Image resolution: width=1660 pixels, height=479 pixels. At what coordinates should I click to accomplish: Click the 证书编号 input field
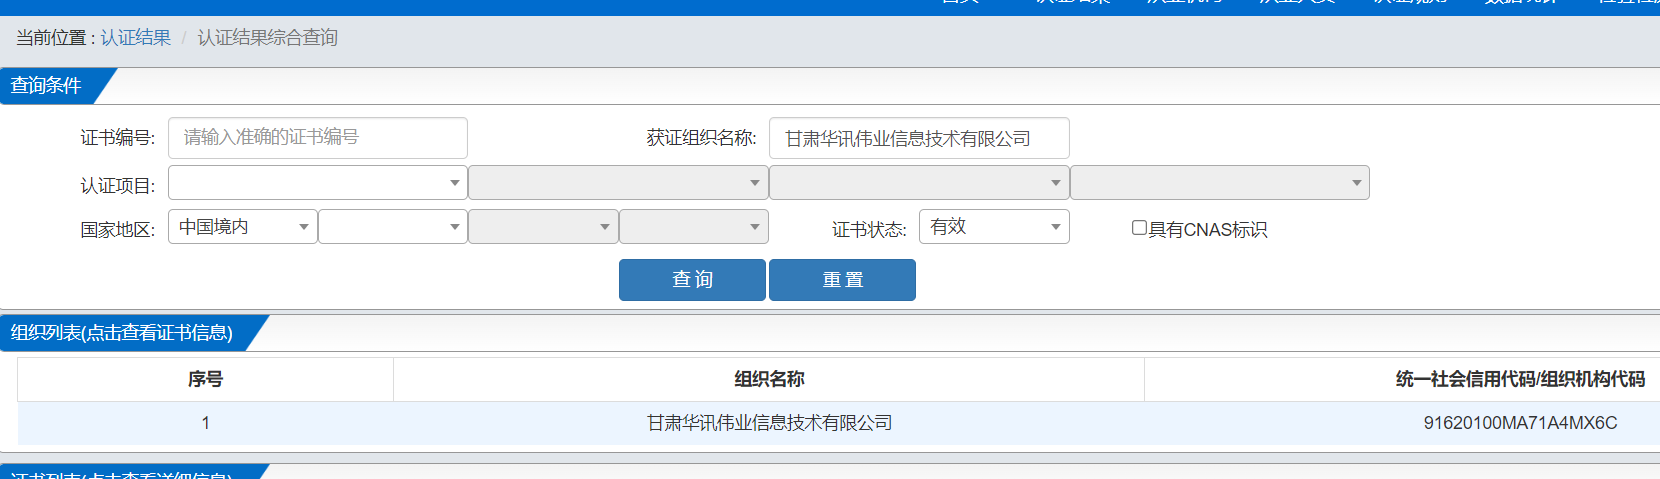coord(318,138)
